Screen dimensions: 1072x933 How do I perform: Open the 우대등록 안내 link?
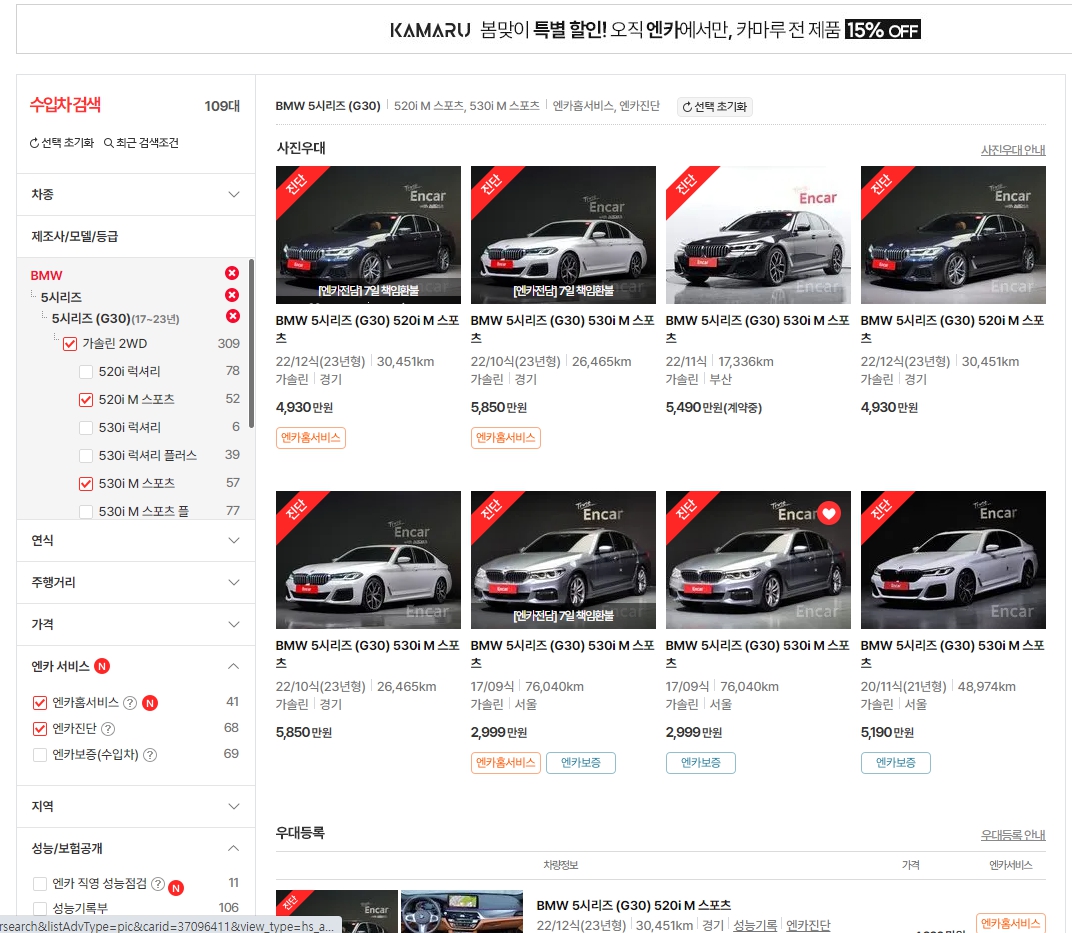[1013, 835]
